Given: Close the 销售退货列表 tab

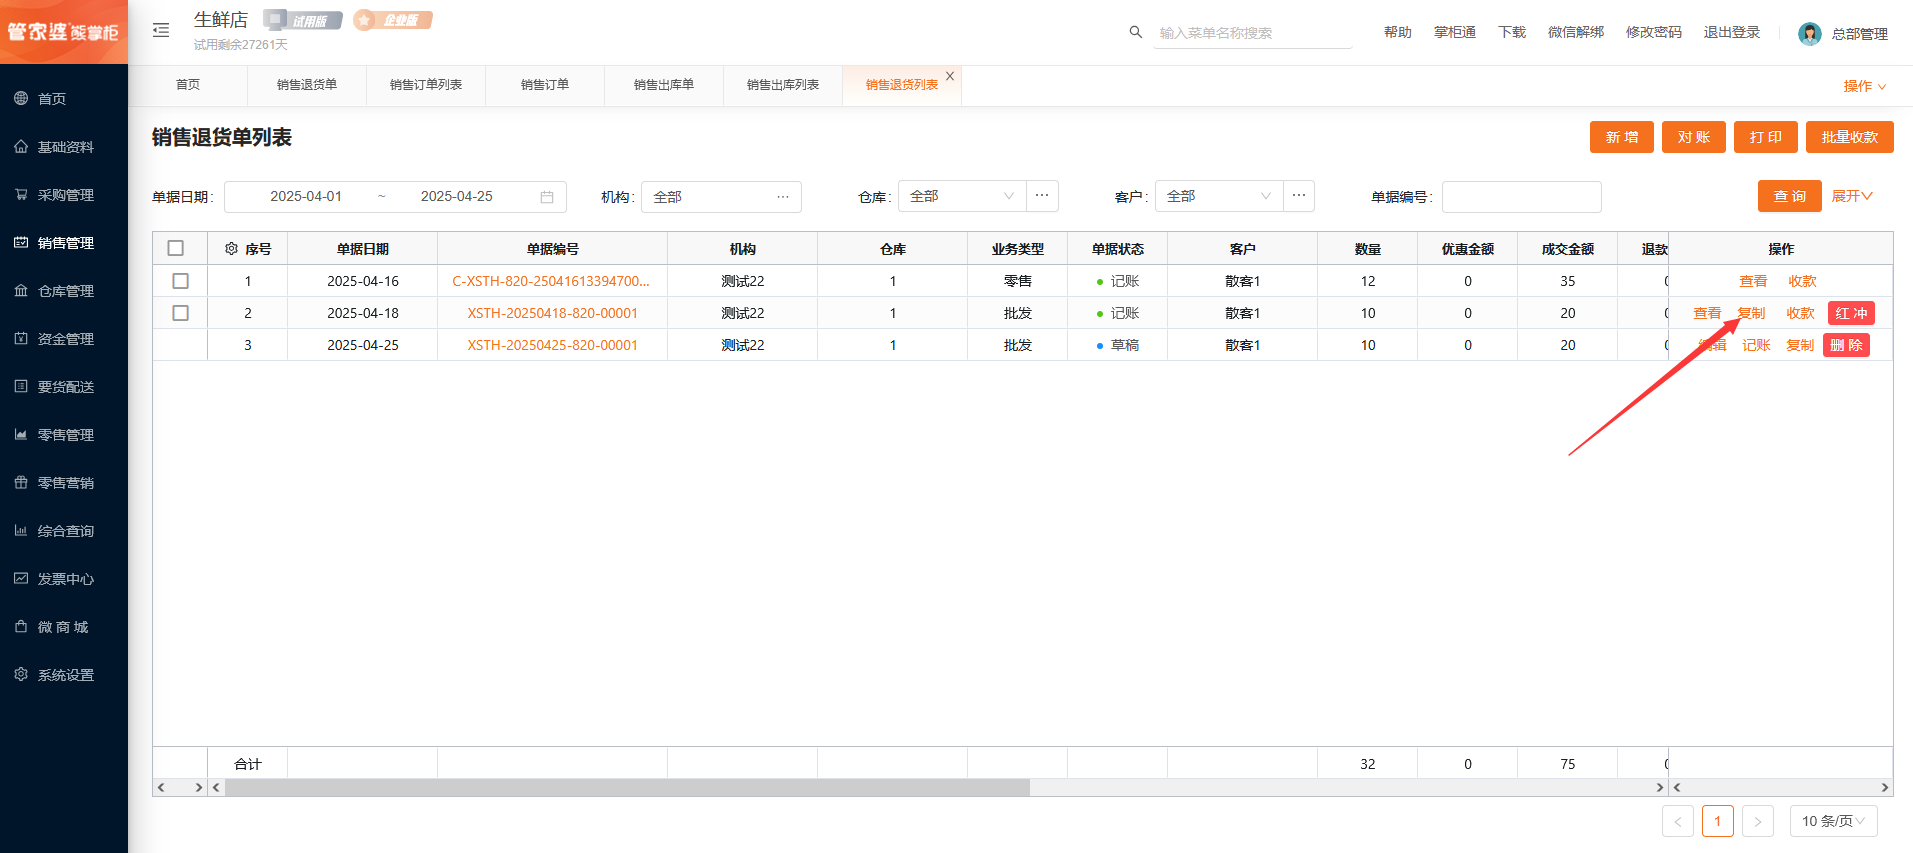Looking at the screenshot, I should 950,76.
